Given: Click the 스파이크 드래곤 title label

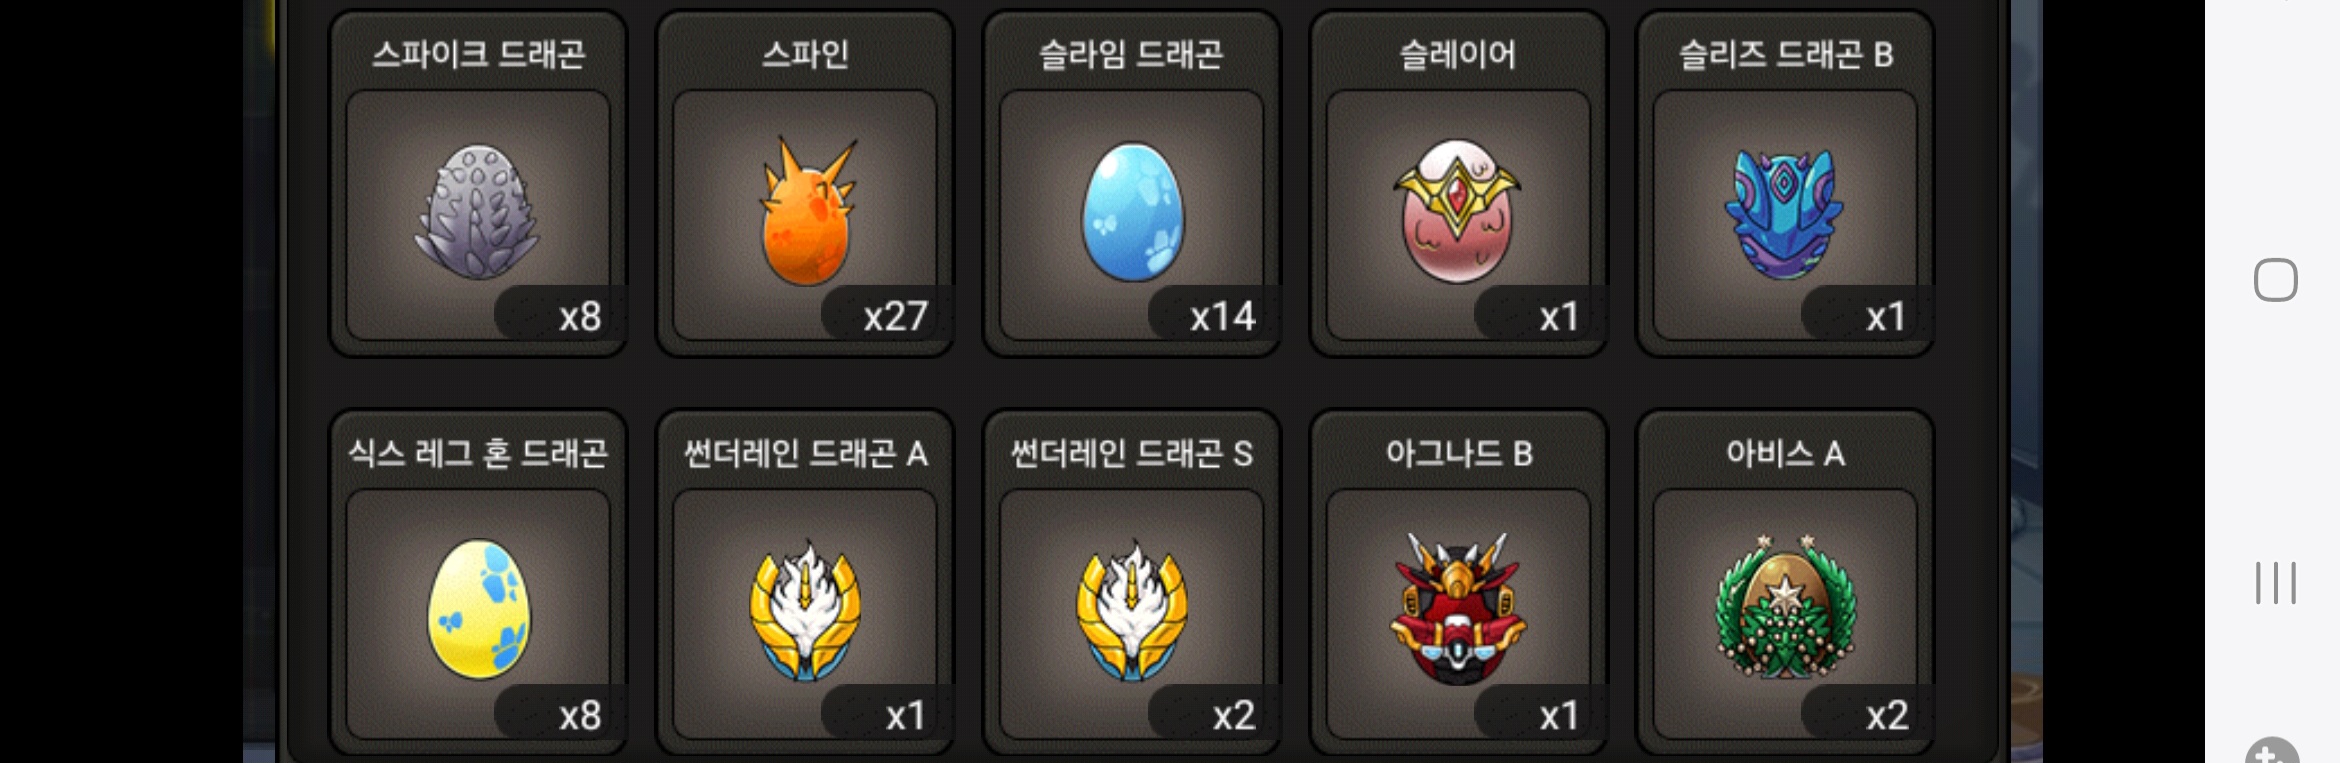Looking at the screenshot, I should tap(479, 54).
